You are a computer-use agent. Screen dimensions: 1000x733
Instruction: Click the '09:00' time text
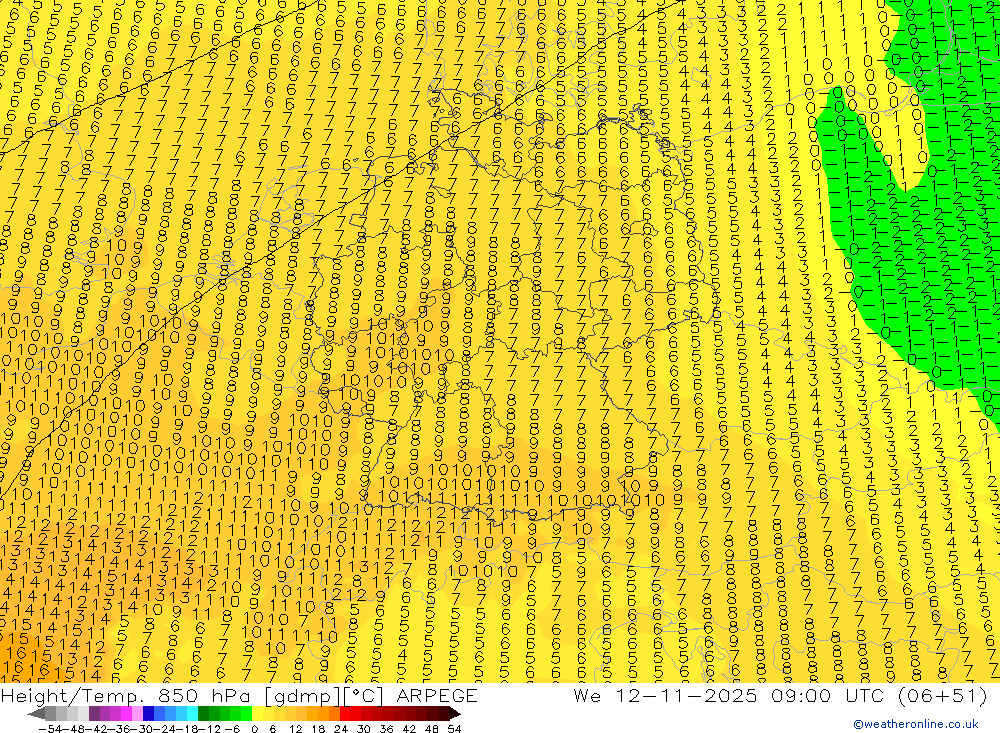pos(800,695)
